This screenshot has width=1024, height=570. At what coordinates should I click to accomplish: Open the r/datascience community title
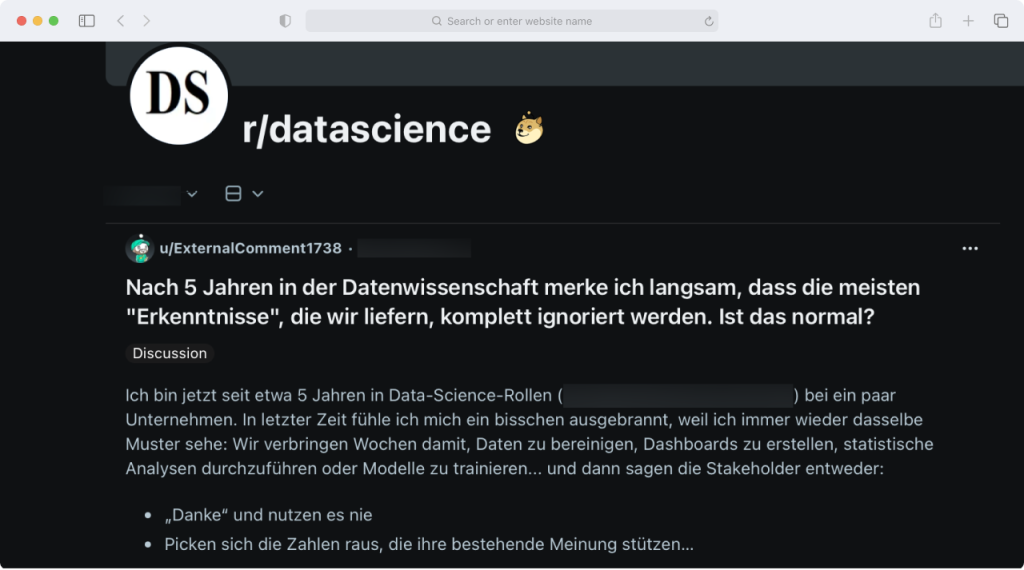pos(366,129)
